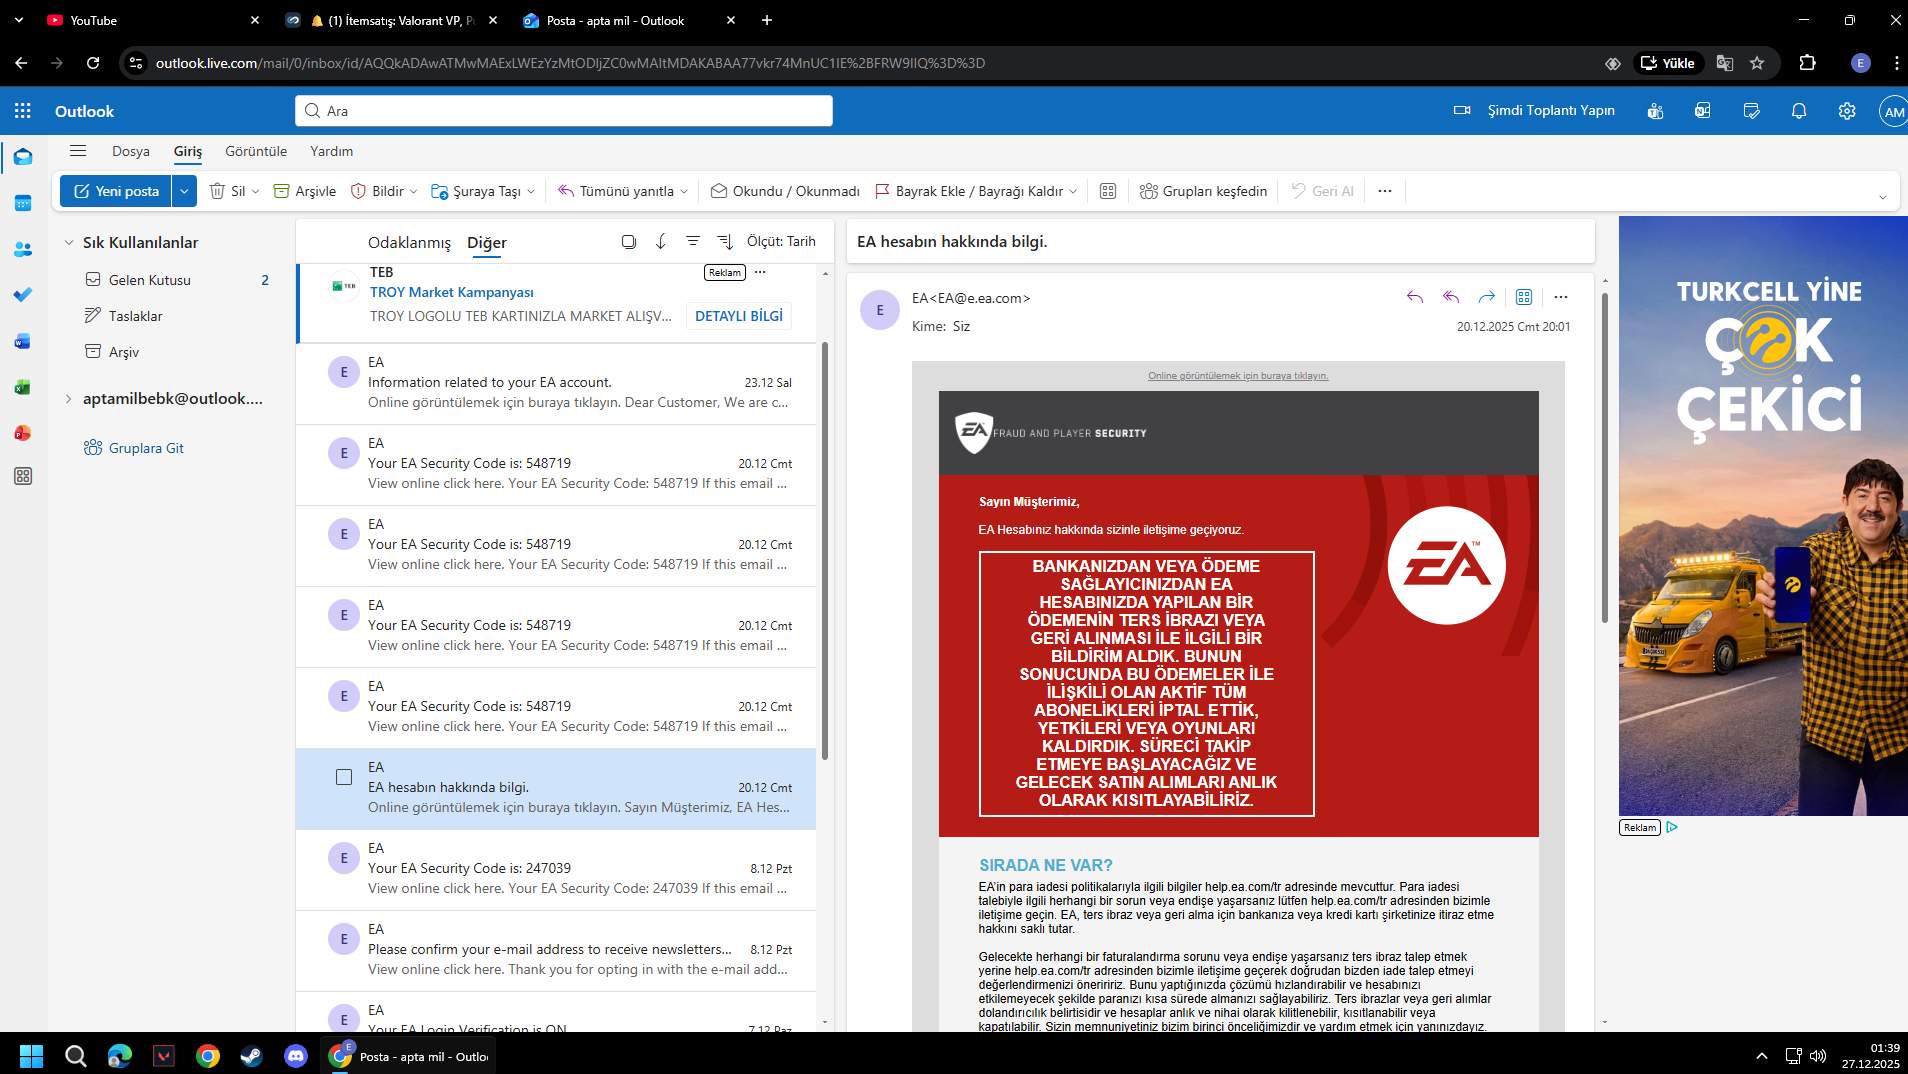Viewport: 1908px width, 1074px height.
Task: Switch to the Odaklanmış inbox tab
Action: click(409, 242)
